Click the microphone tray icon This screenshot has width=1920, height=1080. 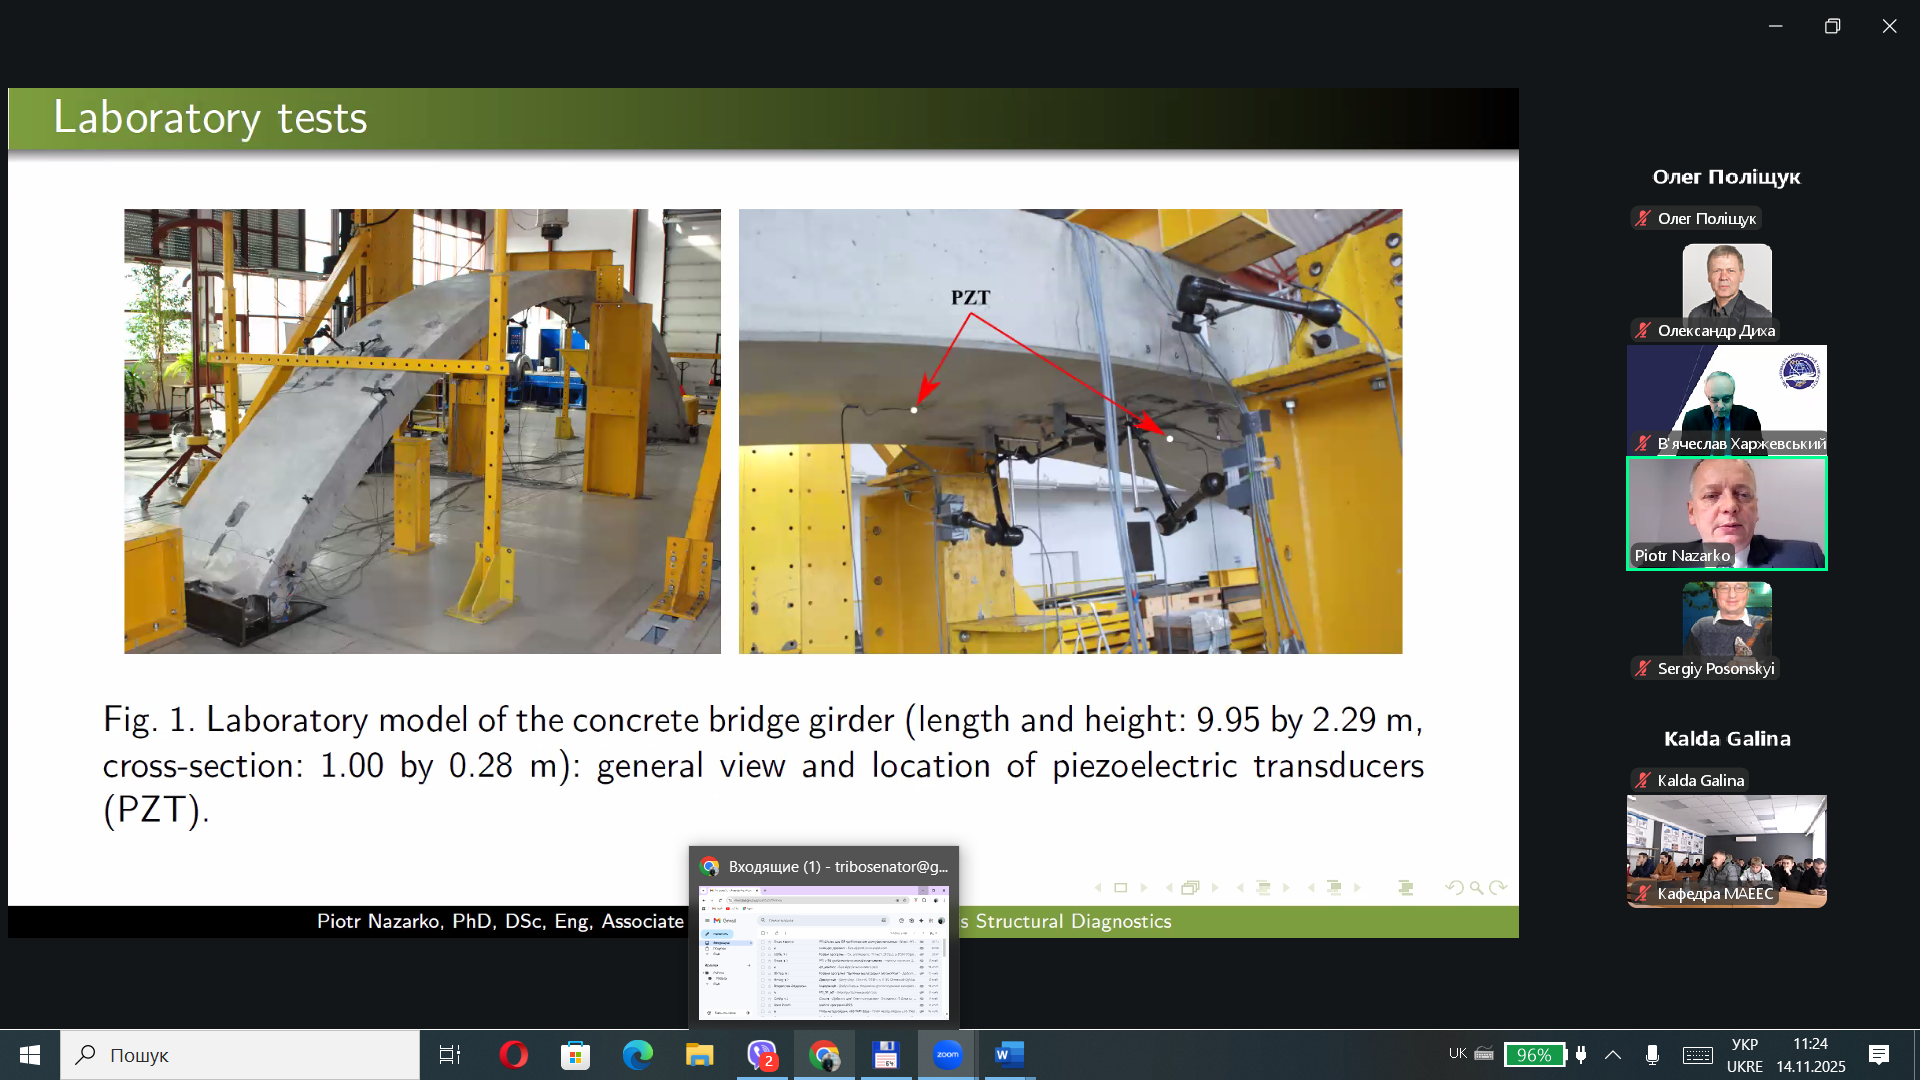[1652, 1055]
